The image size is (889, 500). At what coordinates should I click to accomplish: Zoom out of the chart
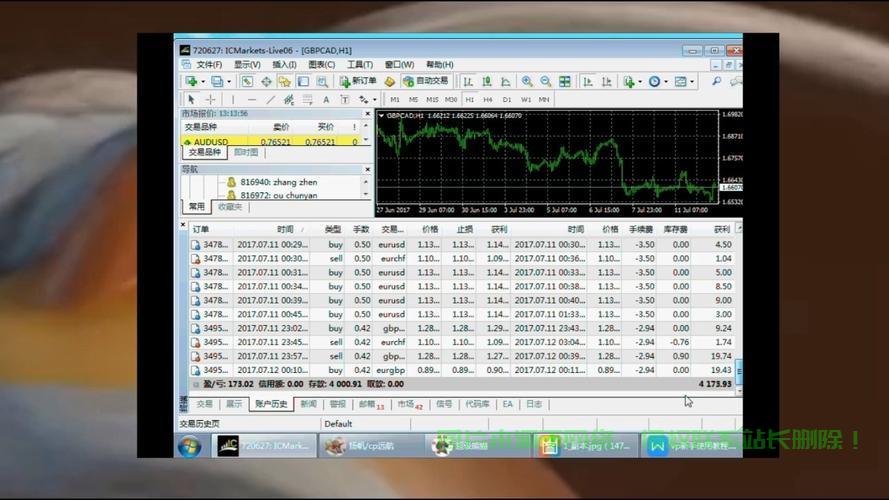(545, 82)
